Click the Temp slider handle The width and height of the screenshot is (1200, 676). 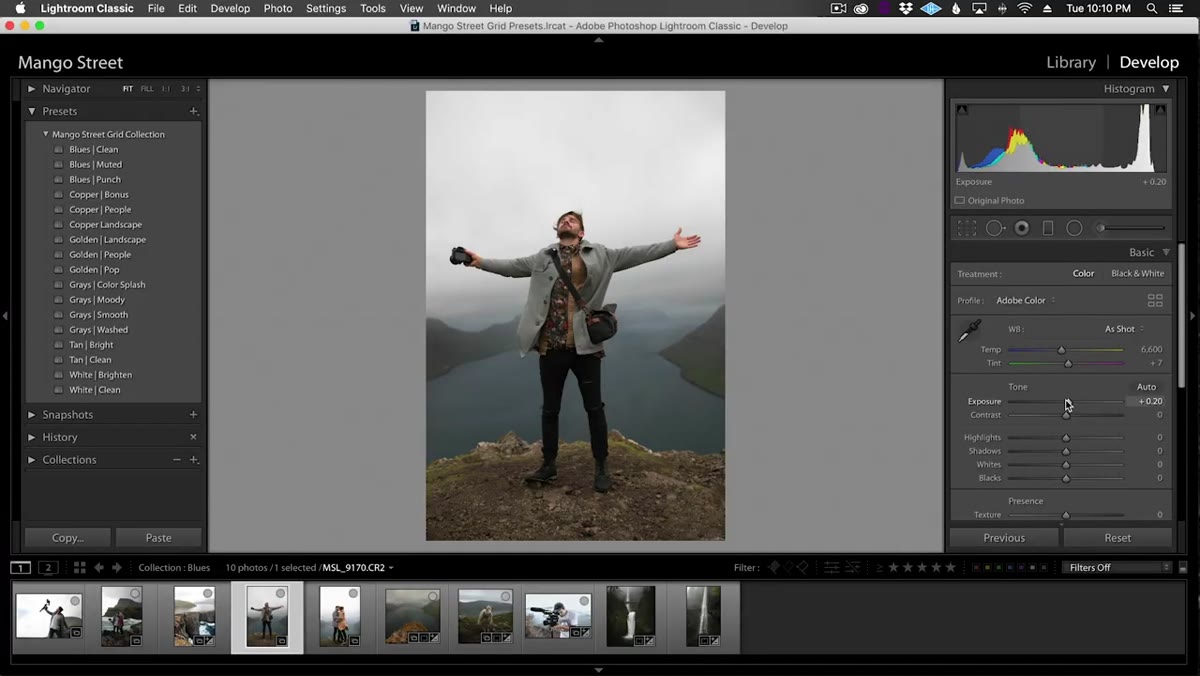click(1062, 350)
